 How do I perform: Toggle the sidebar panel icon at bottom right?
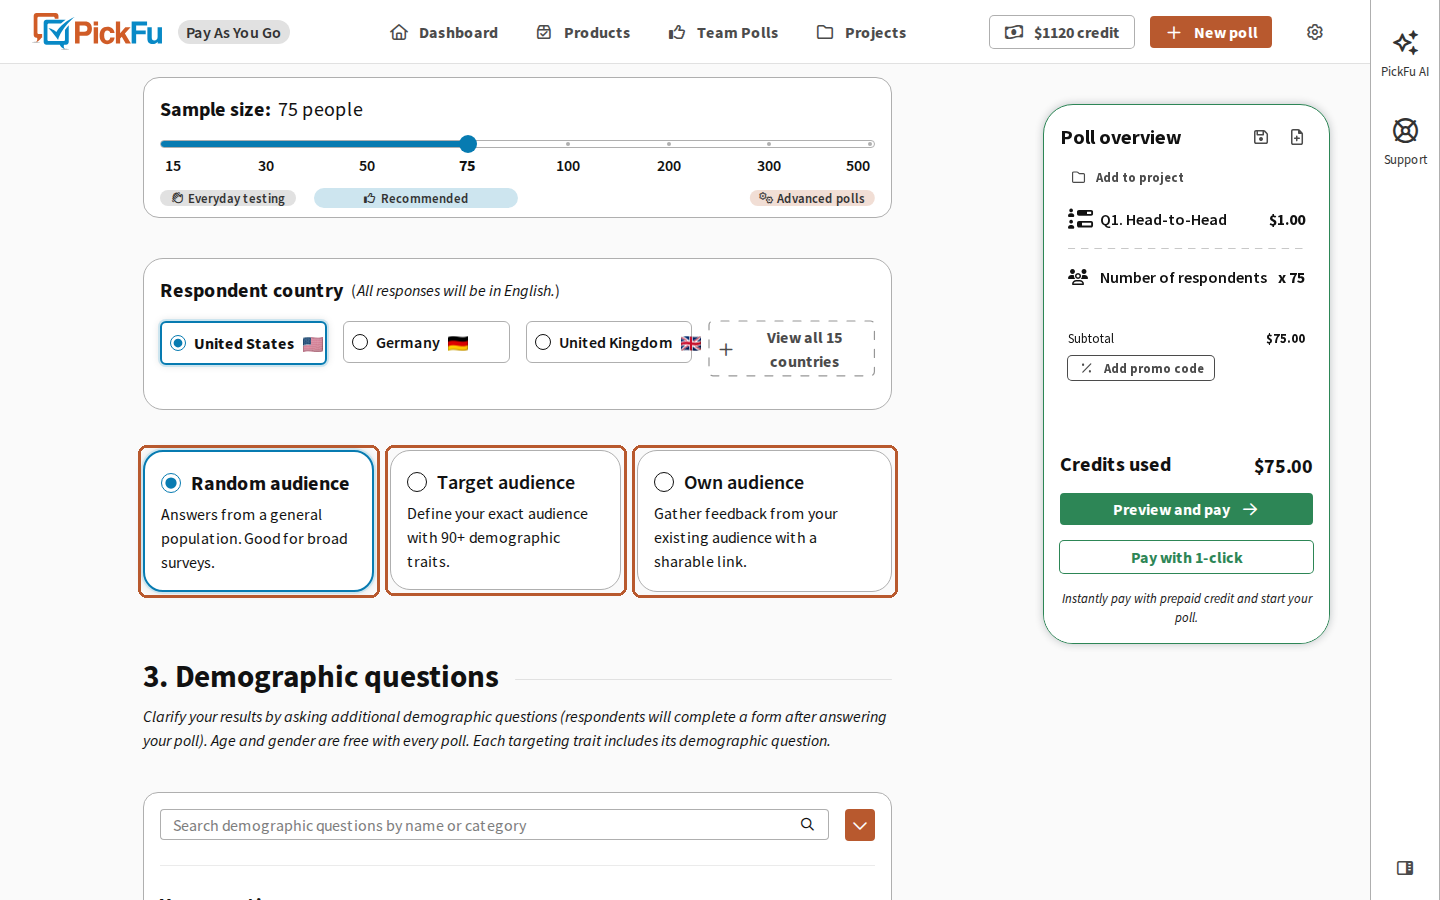1405,868
